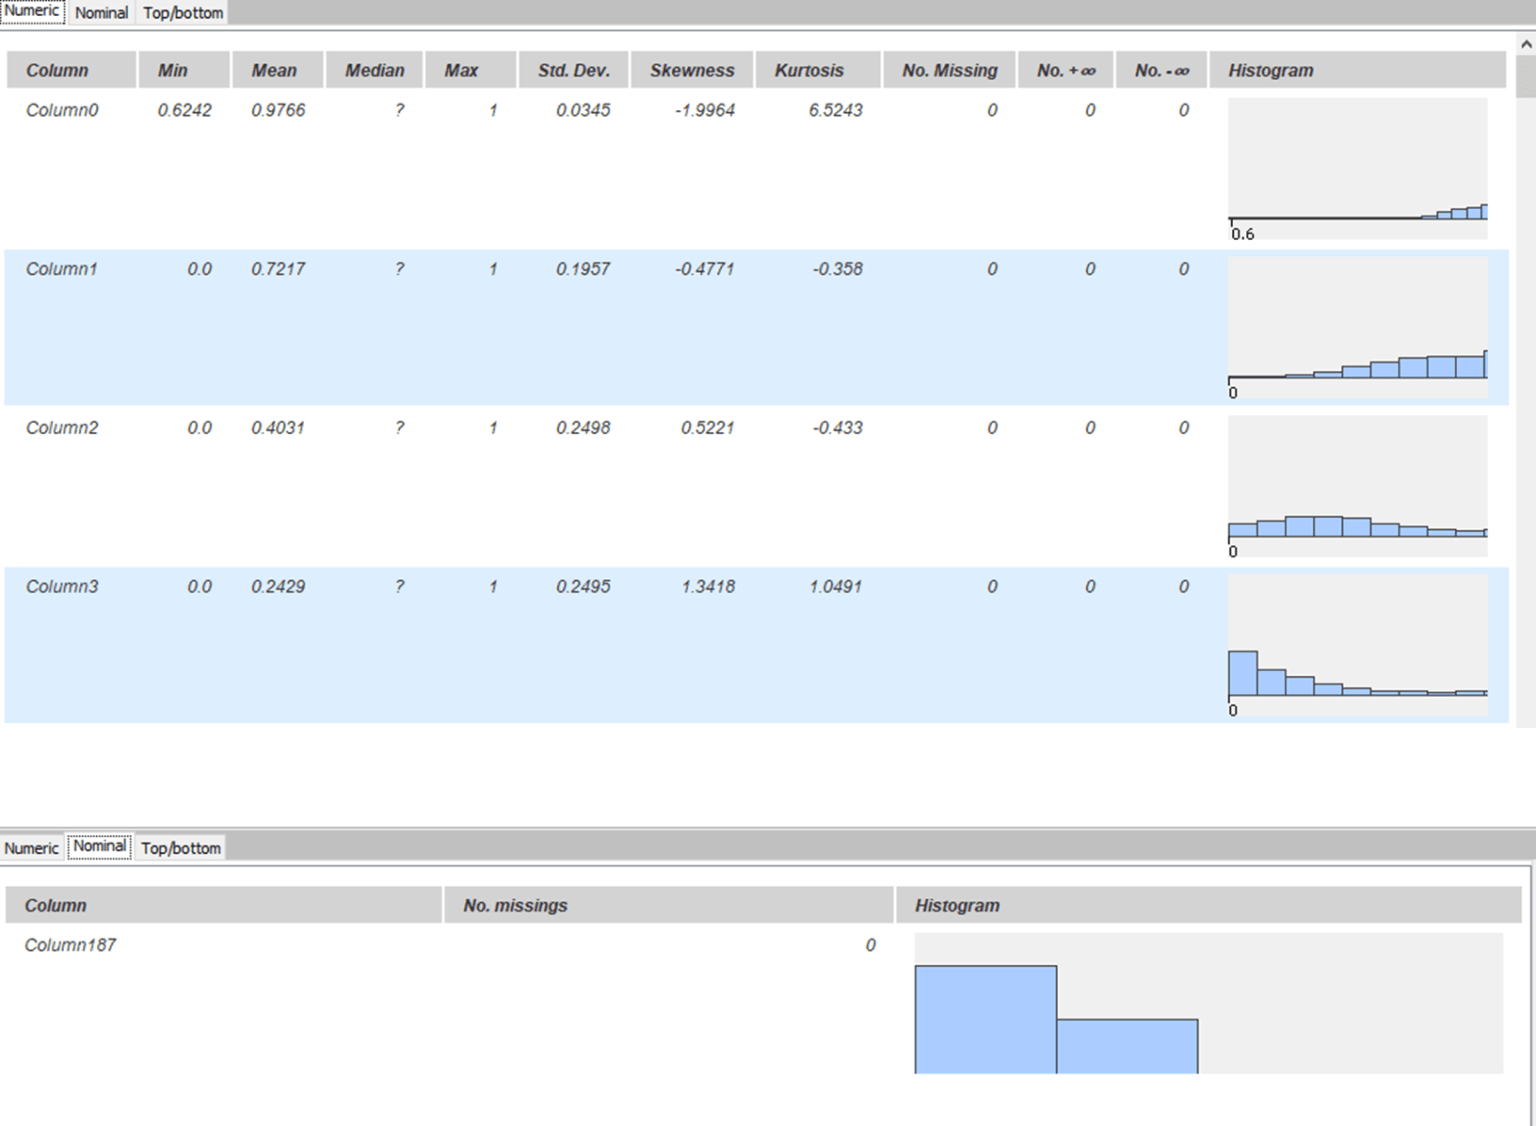Image resolution: width=1536 pixels, height=1126 pixels.
Task: Click the Column2 mean value 0.4031
Action: tap(278, 428)
